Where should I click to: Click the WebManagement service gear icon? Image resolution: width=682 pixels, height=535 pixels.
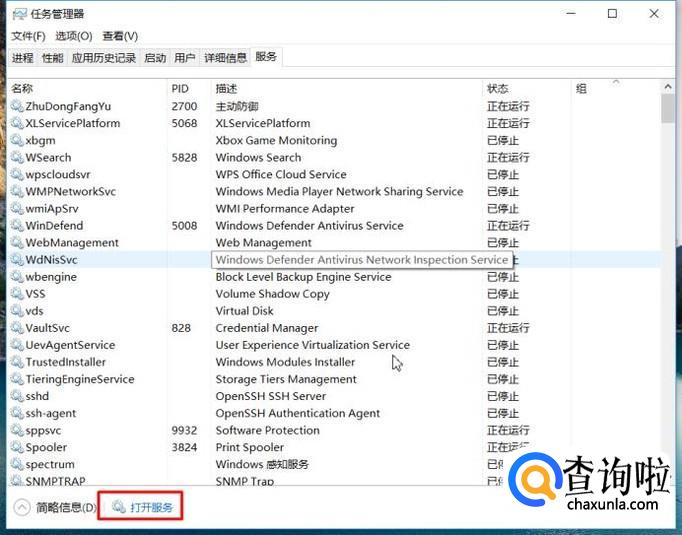click(x=17, y=242)
